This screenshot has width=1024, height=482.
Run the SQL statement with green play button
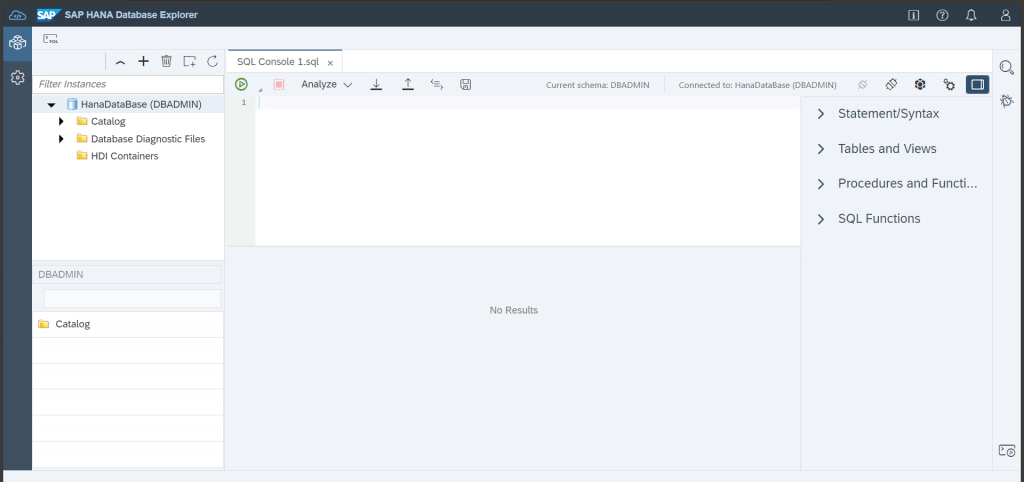pyautogui.click(x=241, y=84)
